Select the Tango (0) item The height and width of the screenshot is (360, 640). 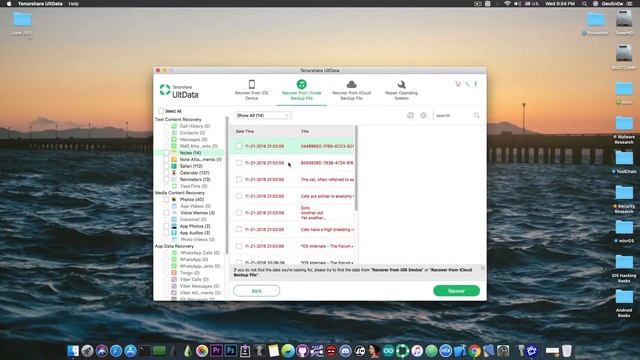pos(190,273)
